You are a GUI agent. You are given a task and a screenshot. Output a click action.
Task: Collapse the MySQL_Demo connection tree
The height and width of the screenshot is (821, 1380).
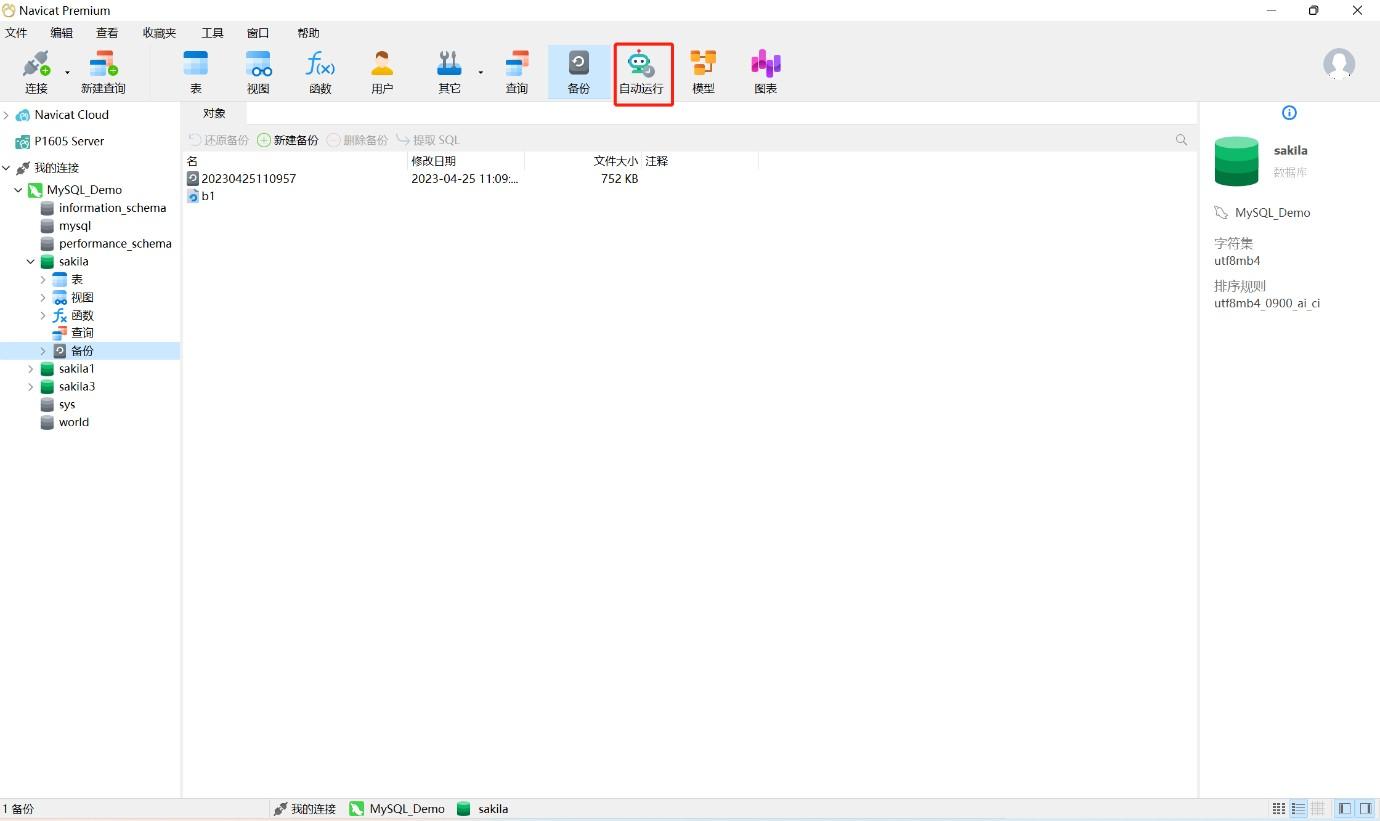pyautogui.click(x=18, y=190)
